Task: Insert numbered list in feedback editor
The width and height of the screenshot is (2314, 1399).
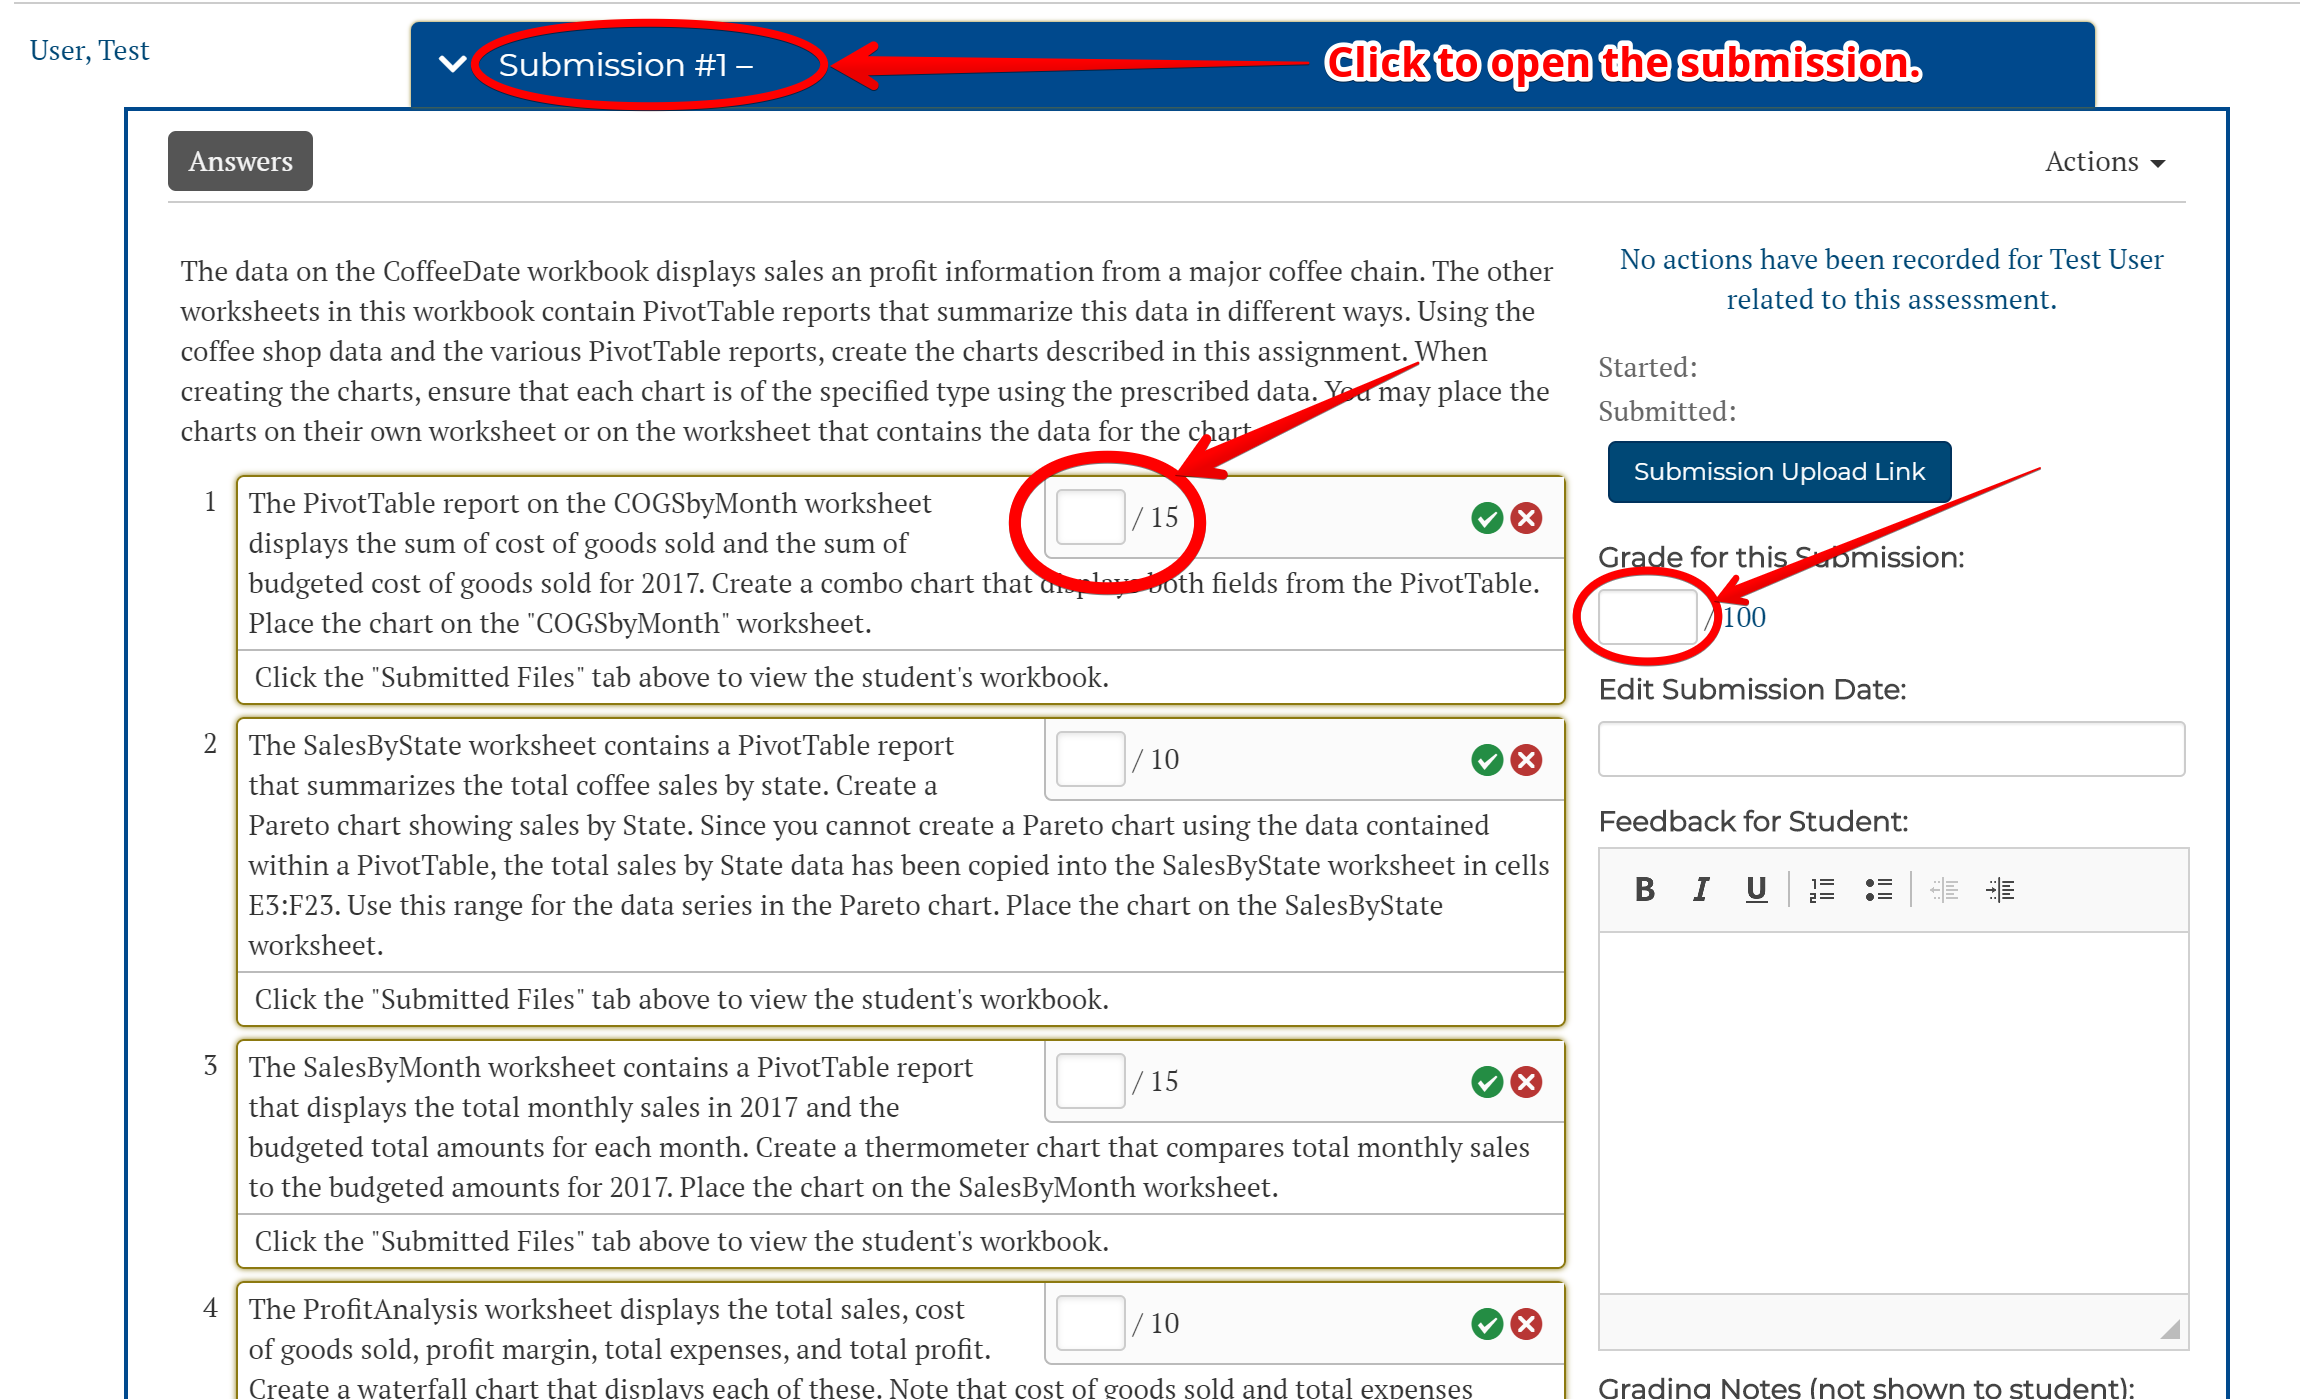Action: coord(1822,889)
